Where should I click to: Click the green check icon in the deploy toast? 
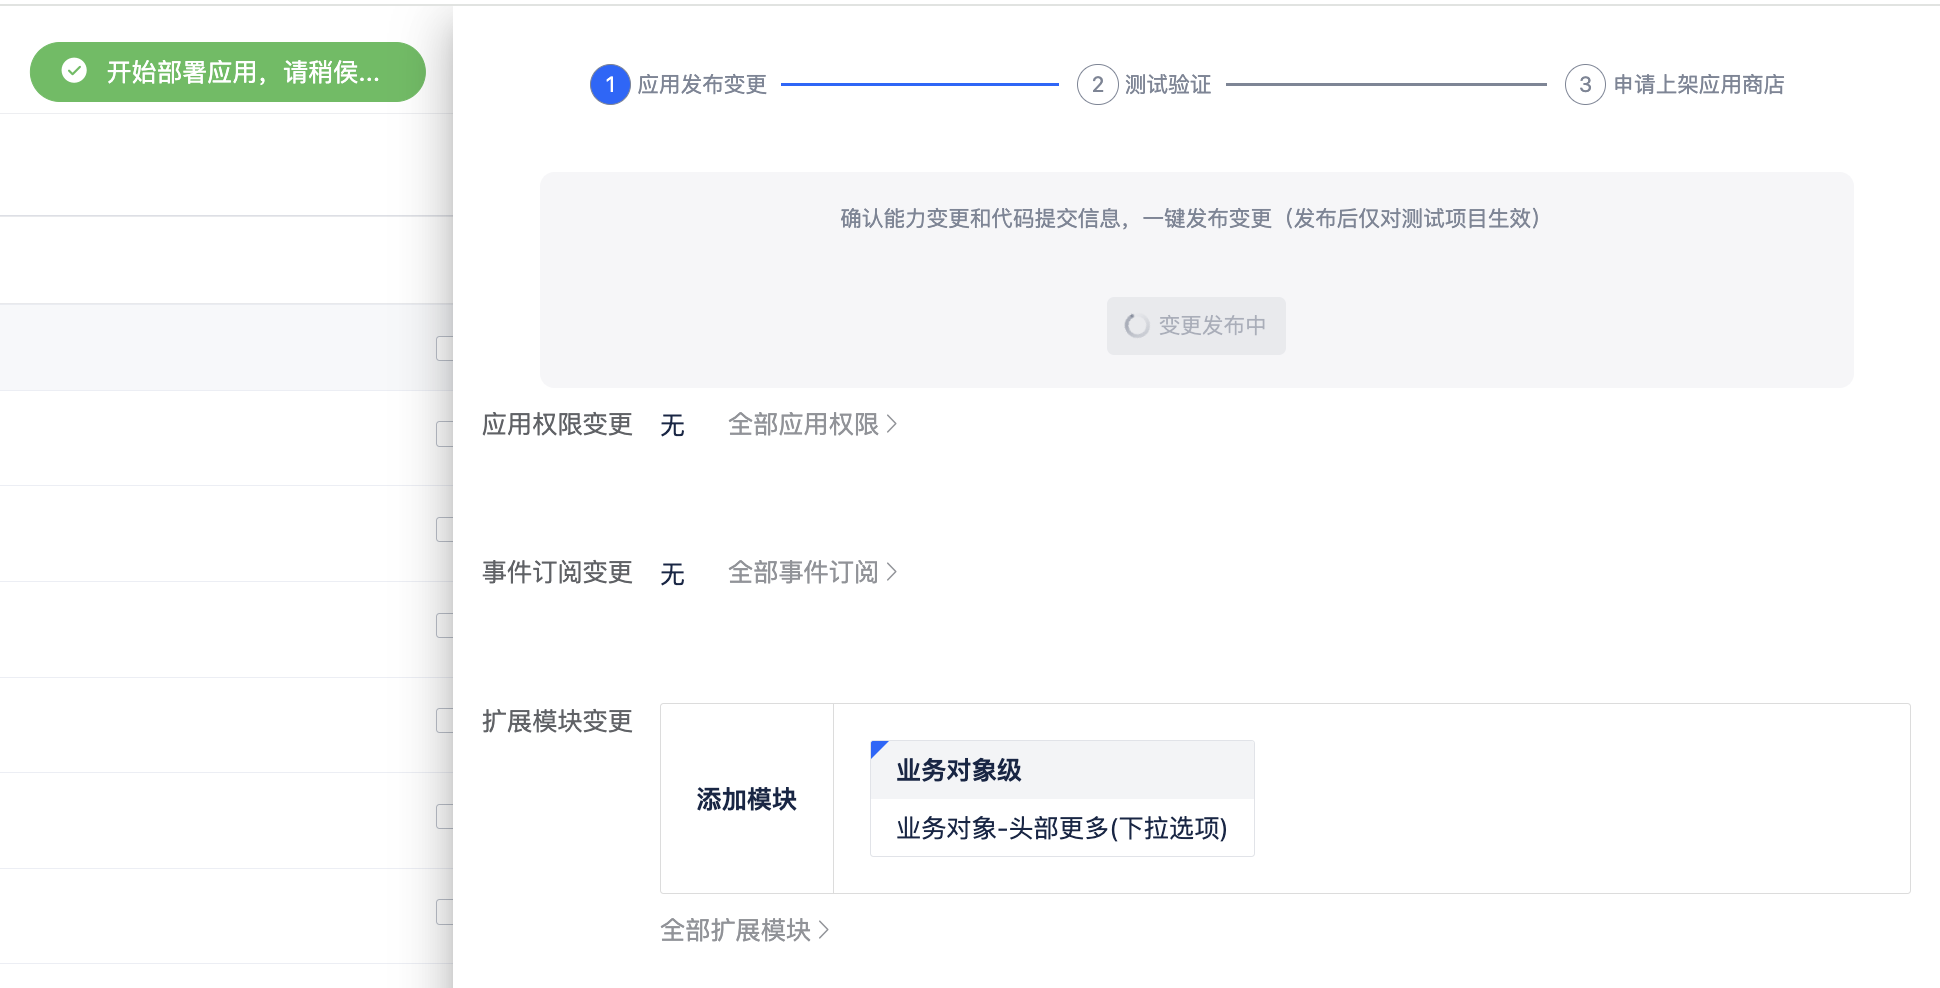[74, 71]
